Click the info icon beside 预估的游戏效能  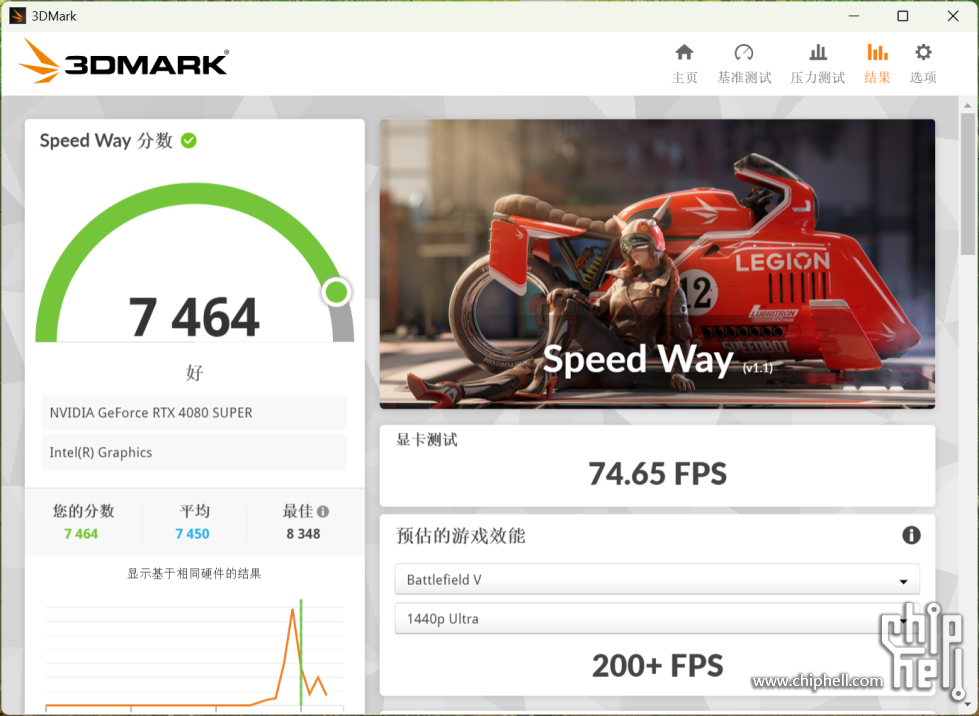[911, 535]
